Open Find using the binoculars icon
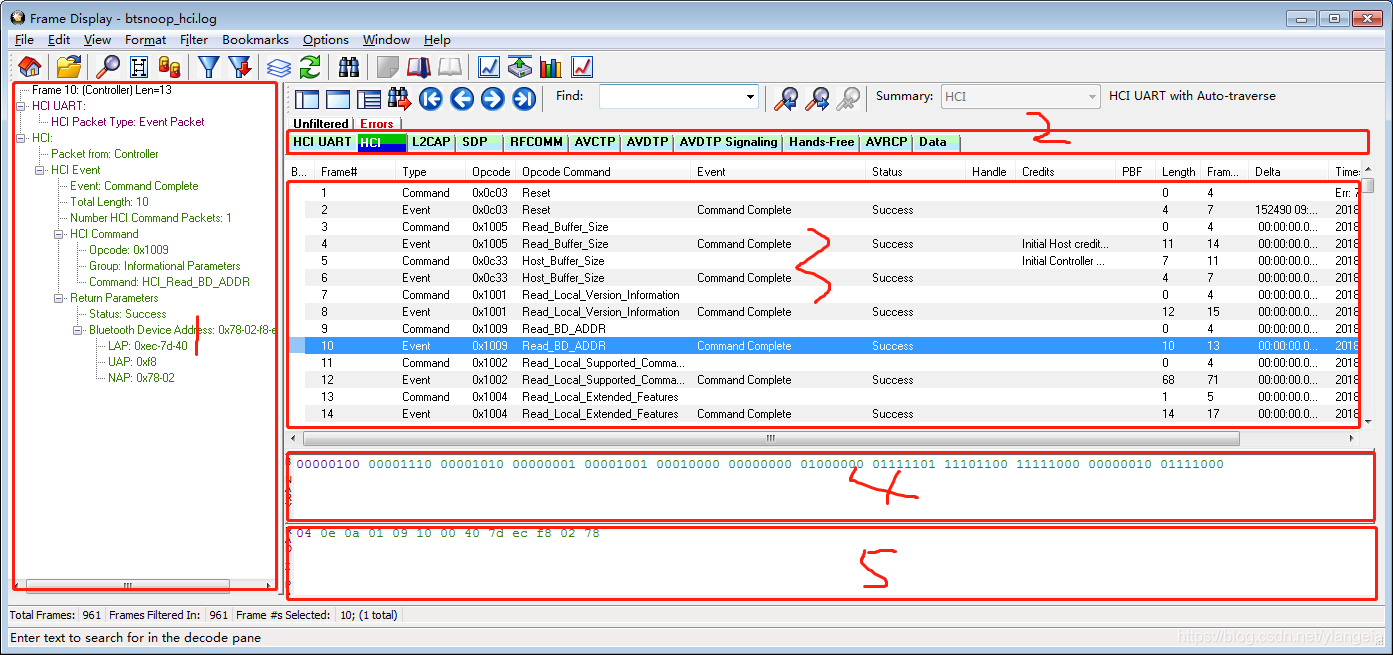1393x655 pixels. pos(349,67)
